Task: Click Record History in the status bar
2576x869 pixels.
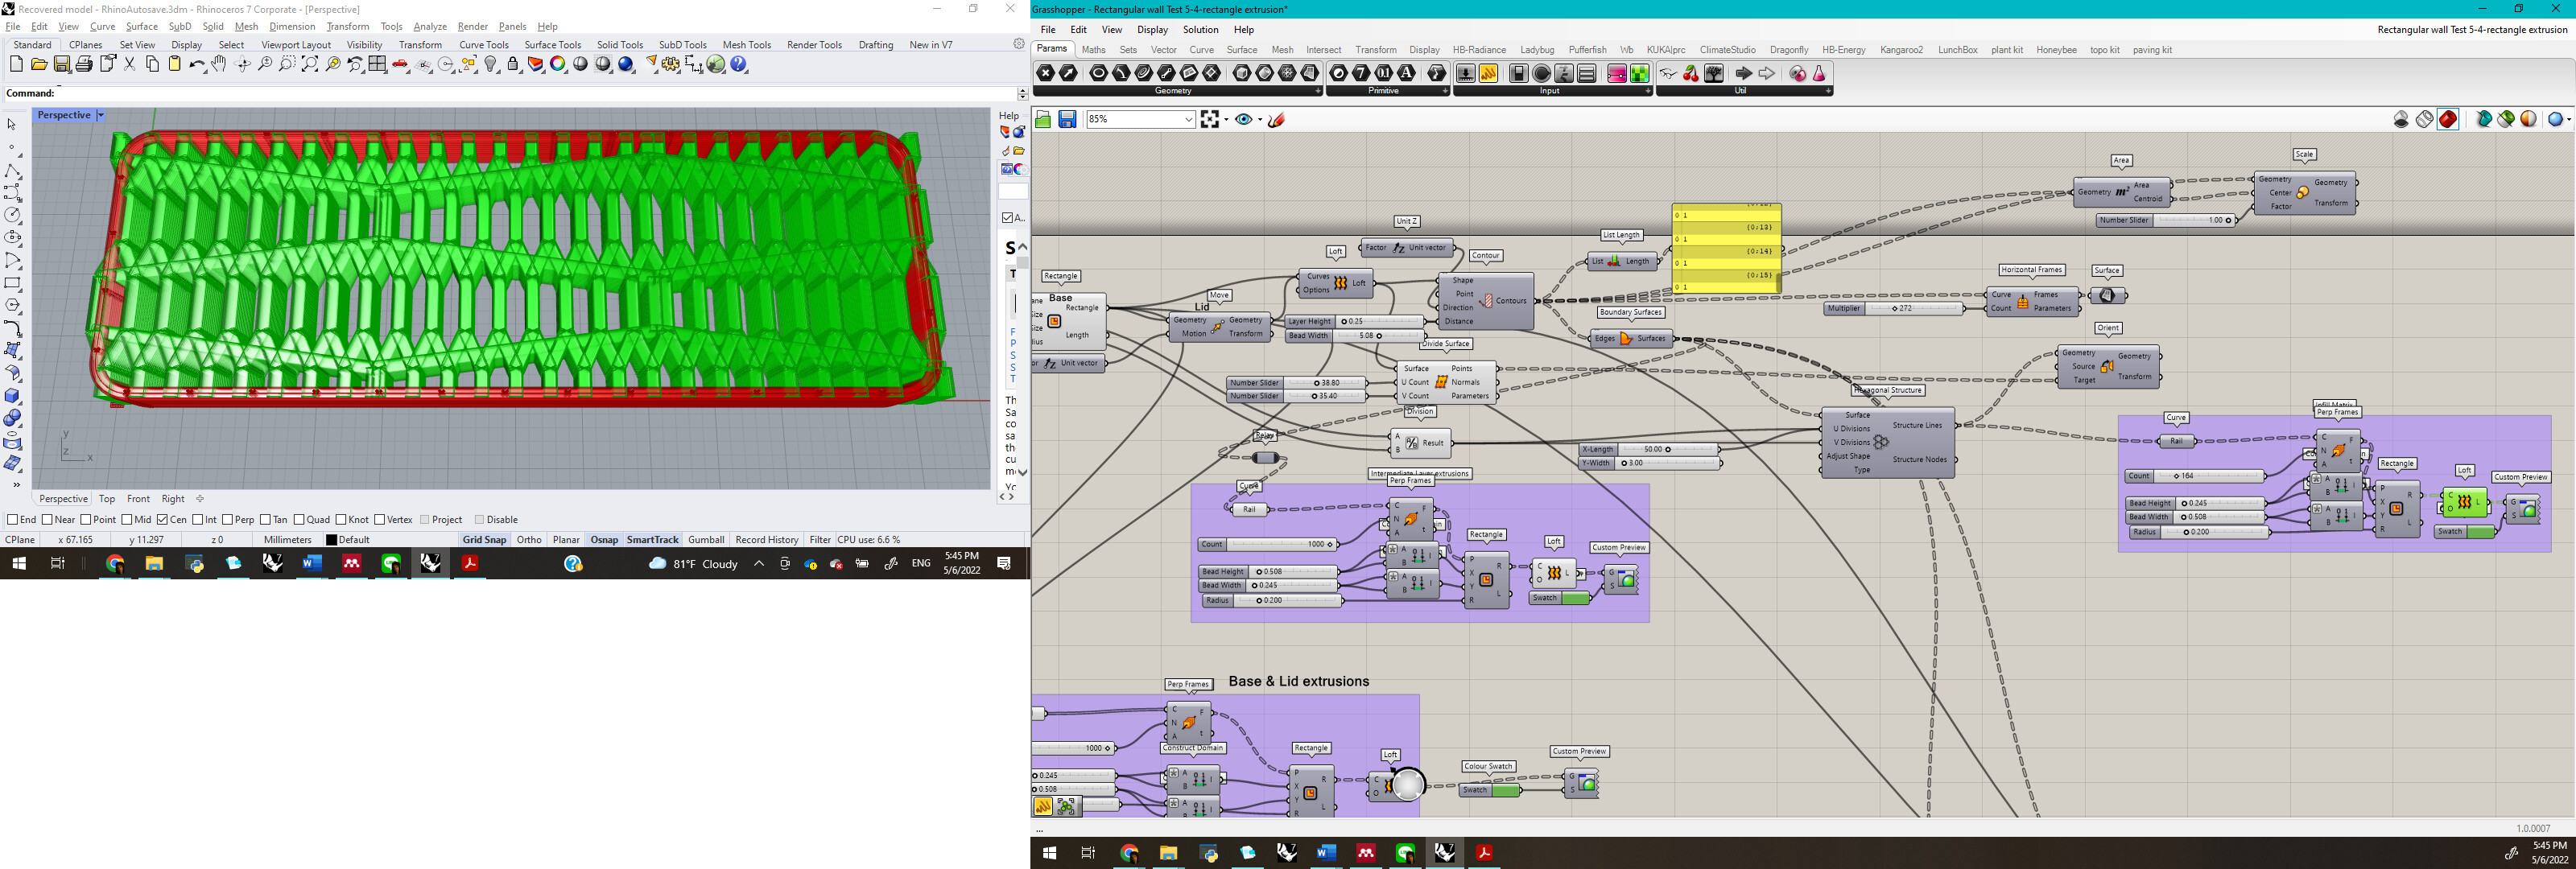Action: [766, 539]
